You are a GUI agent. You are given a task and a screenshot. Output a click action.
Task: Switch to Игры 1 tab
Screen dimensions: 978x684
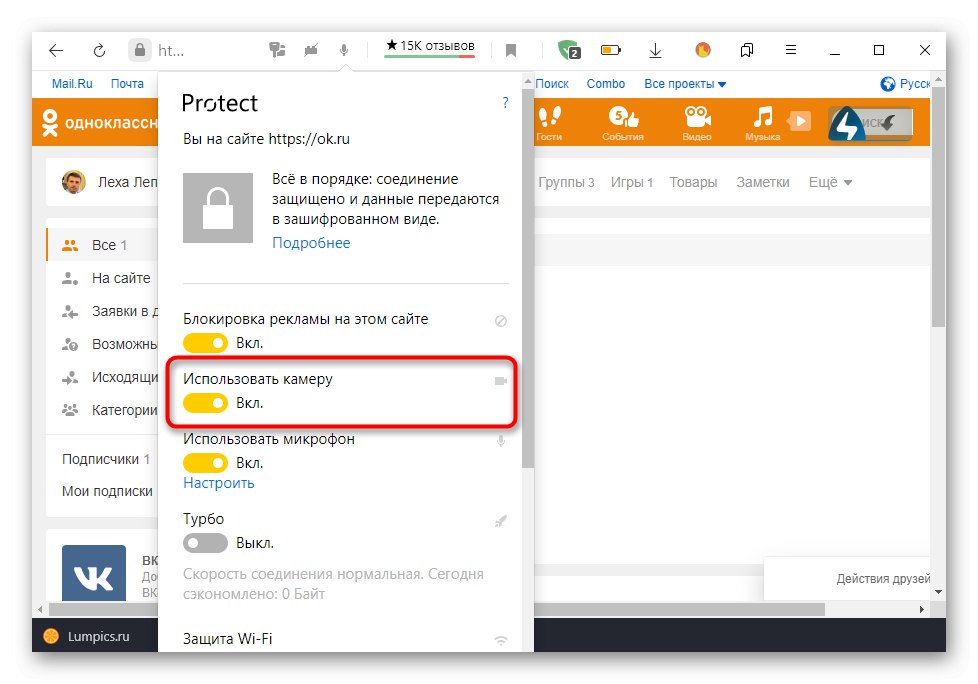[x=631, y=183]
